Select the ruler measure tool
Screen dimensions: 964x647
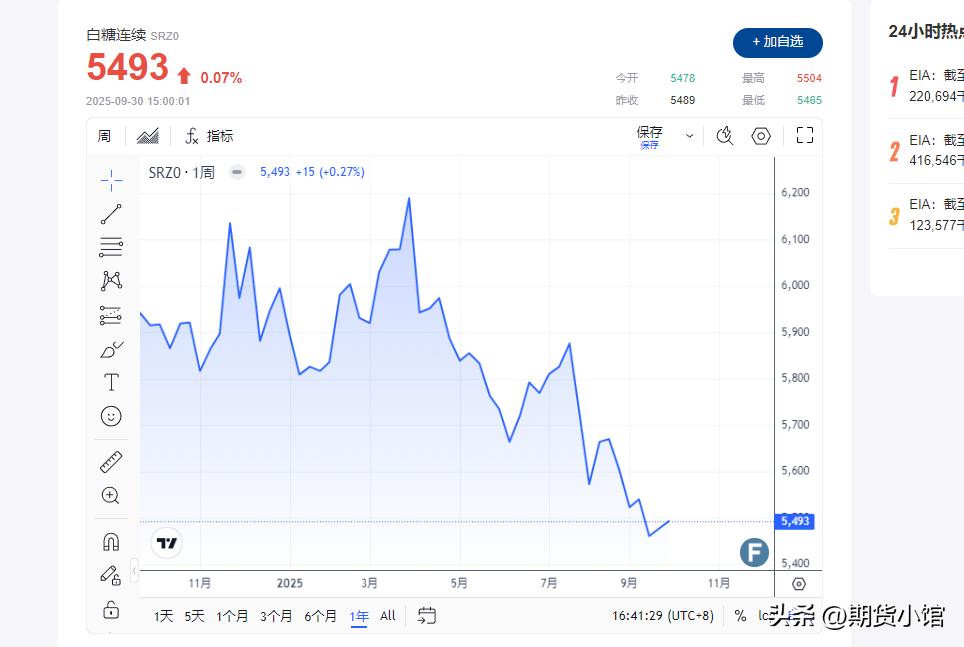tap(111, 463)
